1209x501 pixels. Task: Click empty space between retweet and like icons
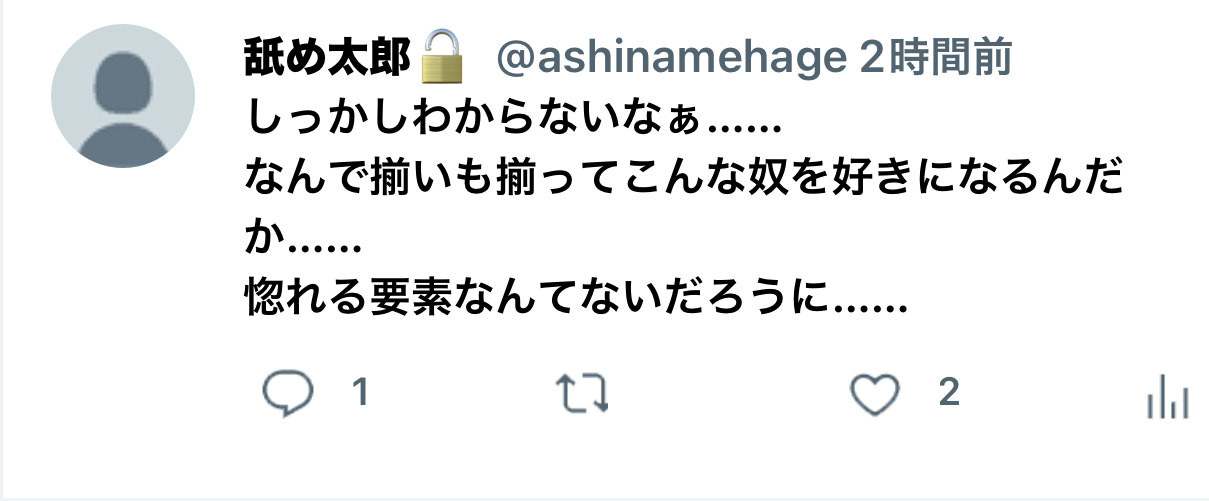coord(728,395)
